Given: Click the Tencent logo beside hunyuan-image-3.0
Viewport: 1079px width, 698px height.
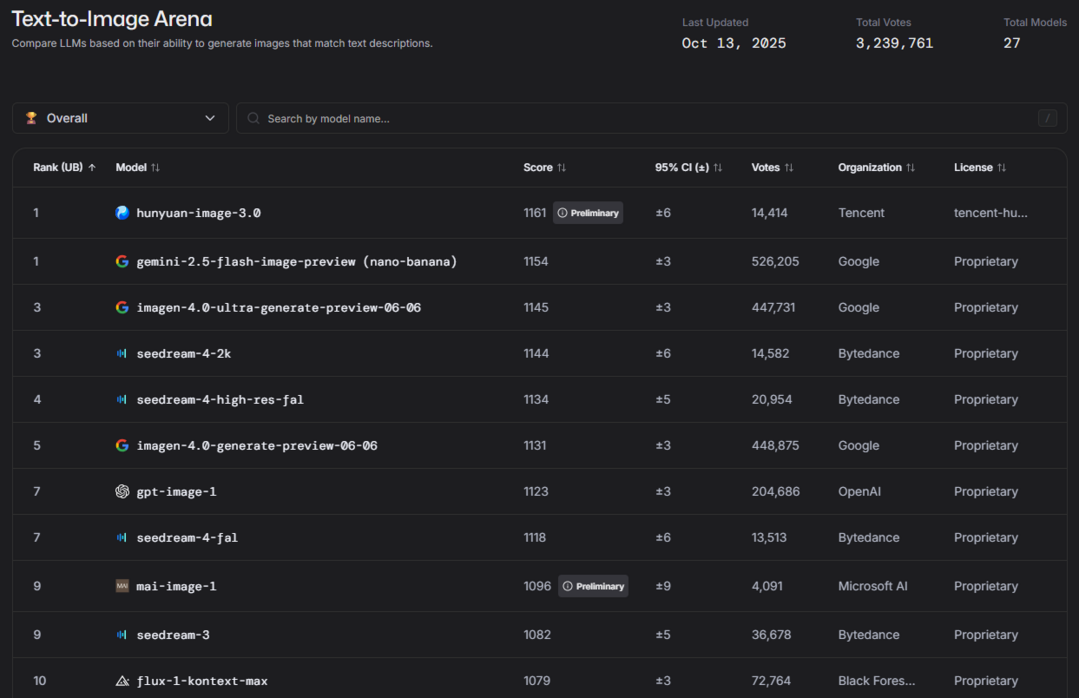Looking at the screenshot, I should 122,213.
